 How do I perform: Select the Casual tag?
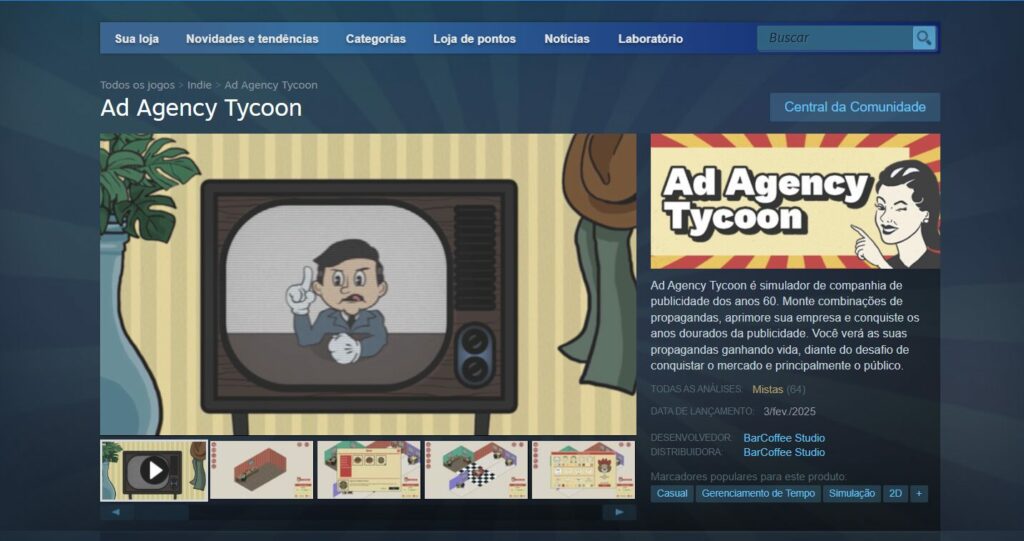[x=672, y=493]
